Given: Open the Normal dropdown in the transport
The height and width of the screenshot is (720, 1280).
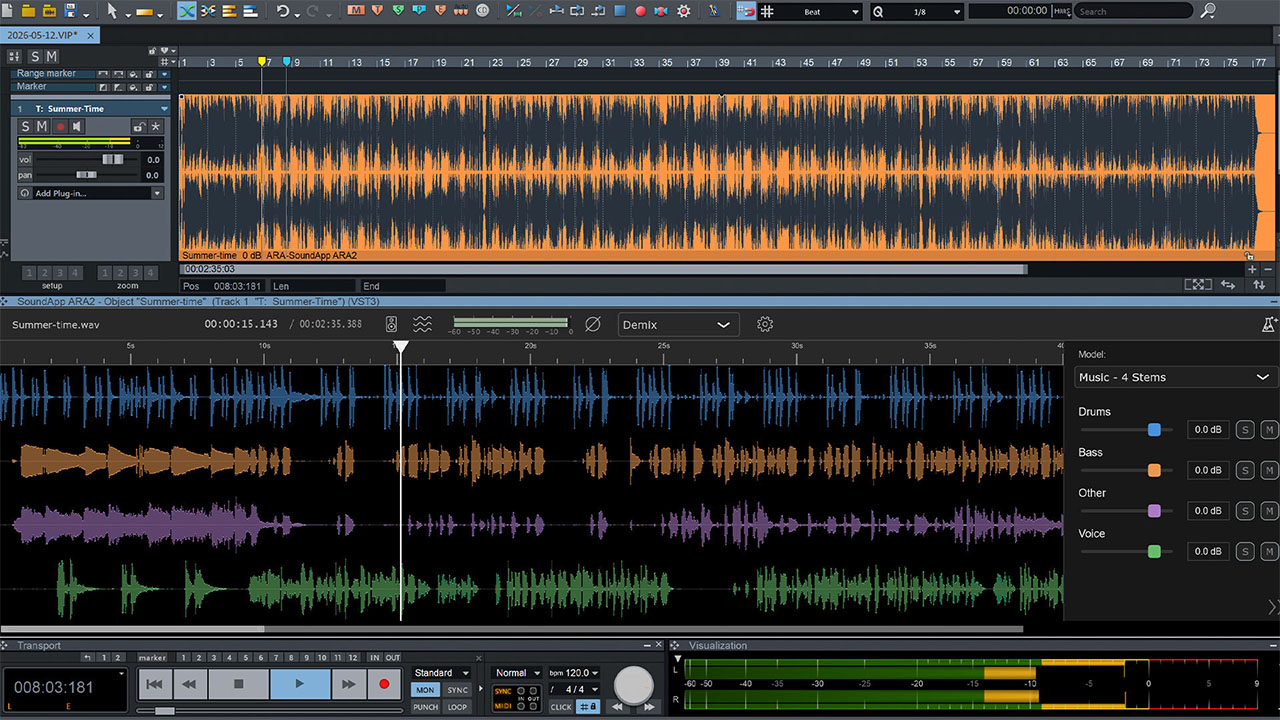Looking at the screenshot, I should coord(517,673).
